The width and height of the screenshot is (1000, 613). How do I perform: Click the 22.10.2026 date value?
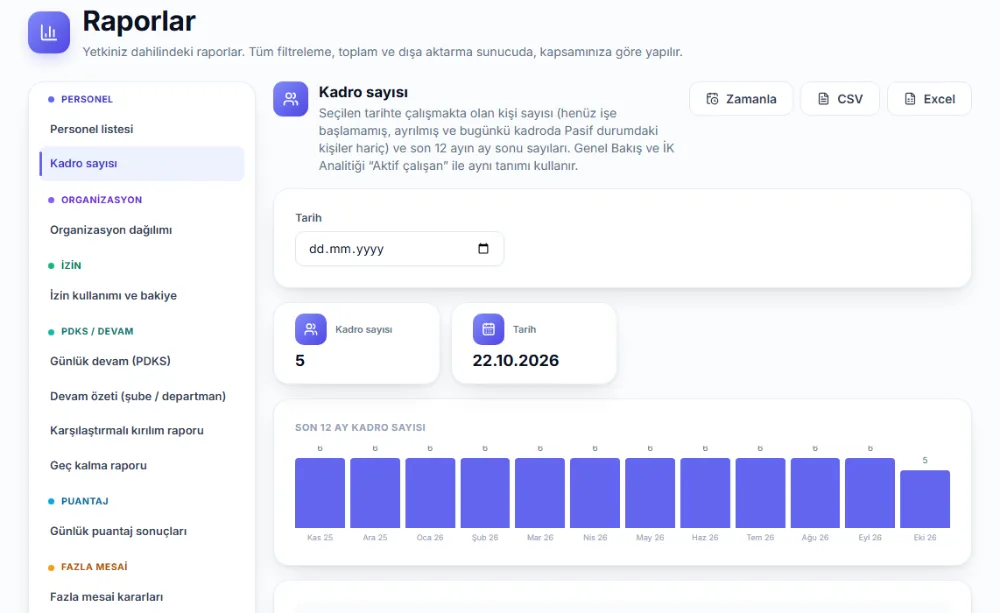point(516,361)
